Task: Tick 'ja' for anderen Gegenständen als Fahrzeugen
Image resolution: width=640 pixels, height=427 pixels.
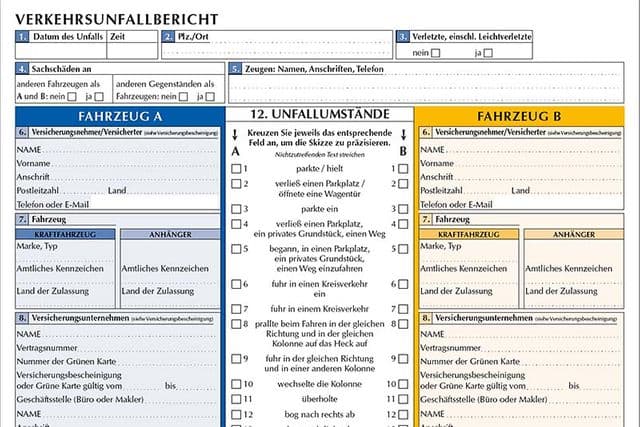Action: (210, 97)
